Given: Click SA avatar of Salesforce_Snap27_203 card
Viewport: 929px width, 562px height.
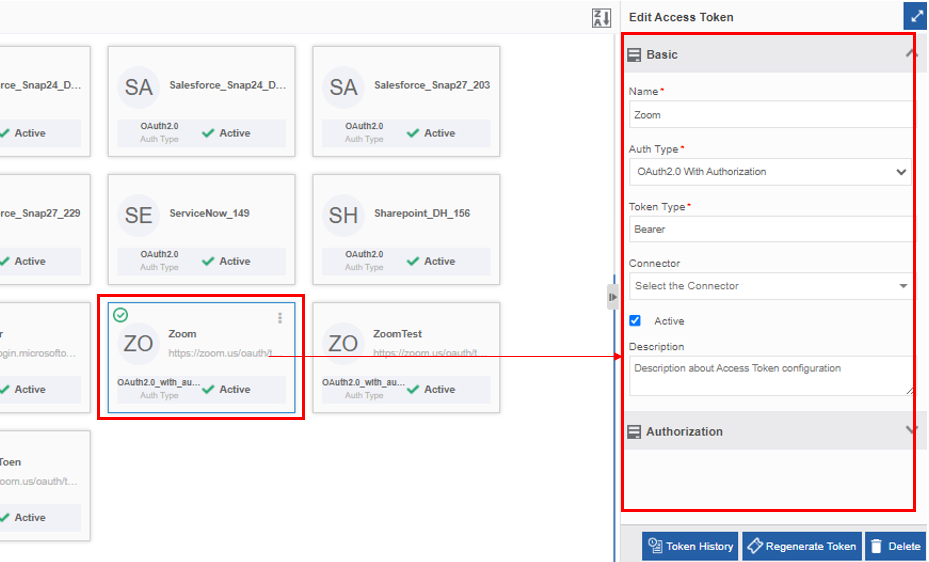Looking at the screenshot, I should click(343, 87).
